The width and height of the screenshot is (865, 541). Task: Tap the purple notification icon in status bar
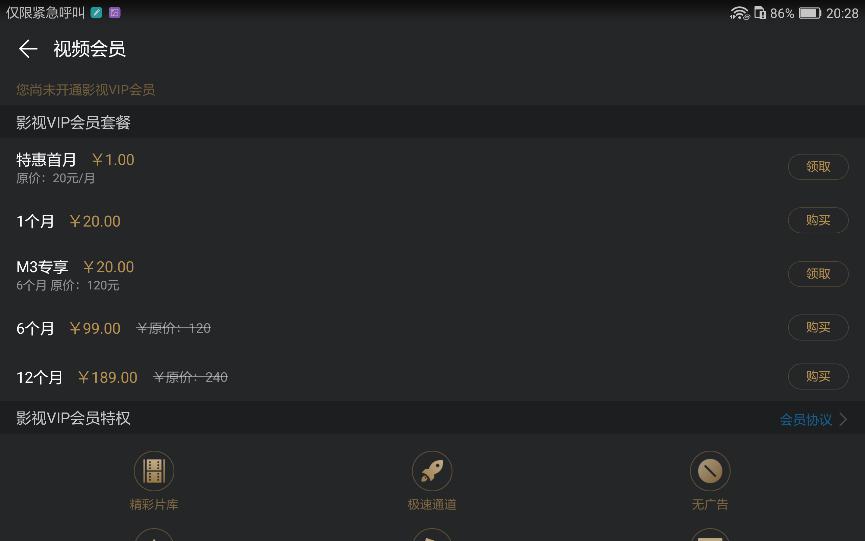115,13
